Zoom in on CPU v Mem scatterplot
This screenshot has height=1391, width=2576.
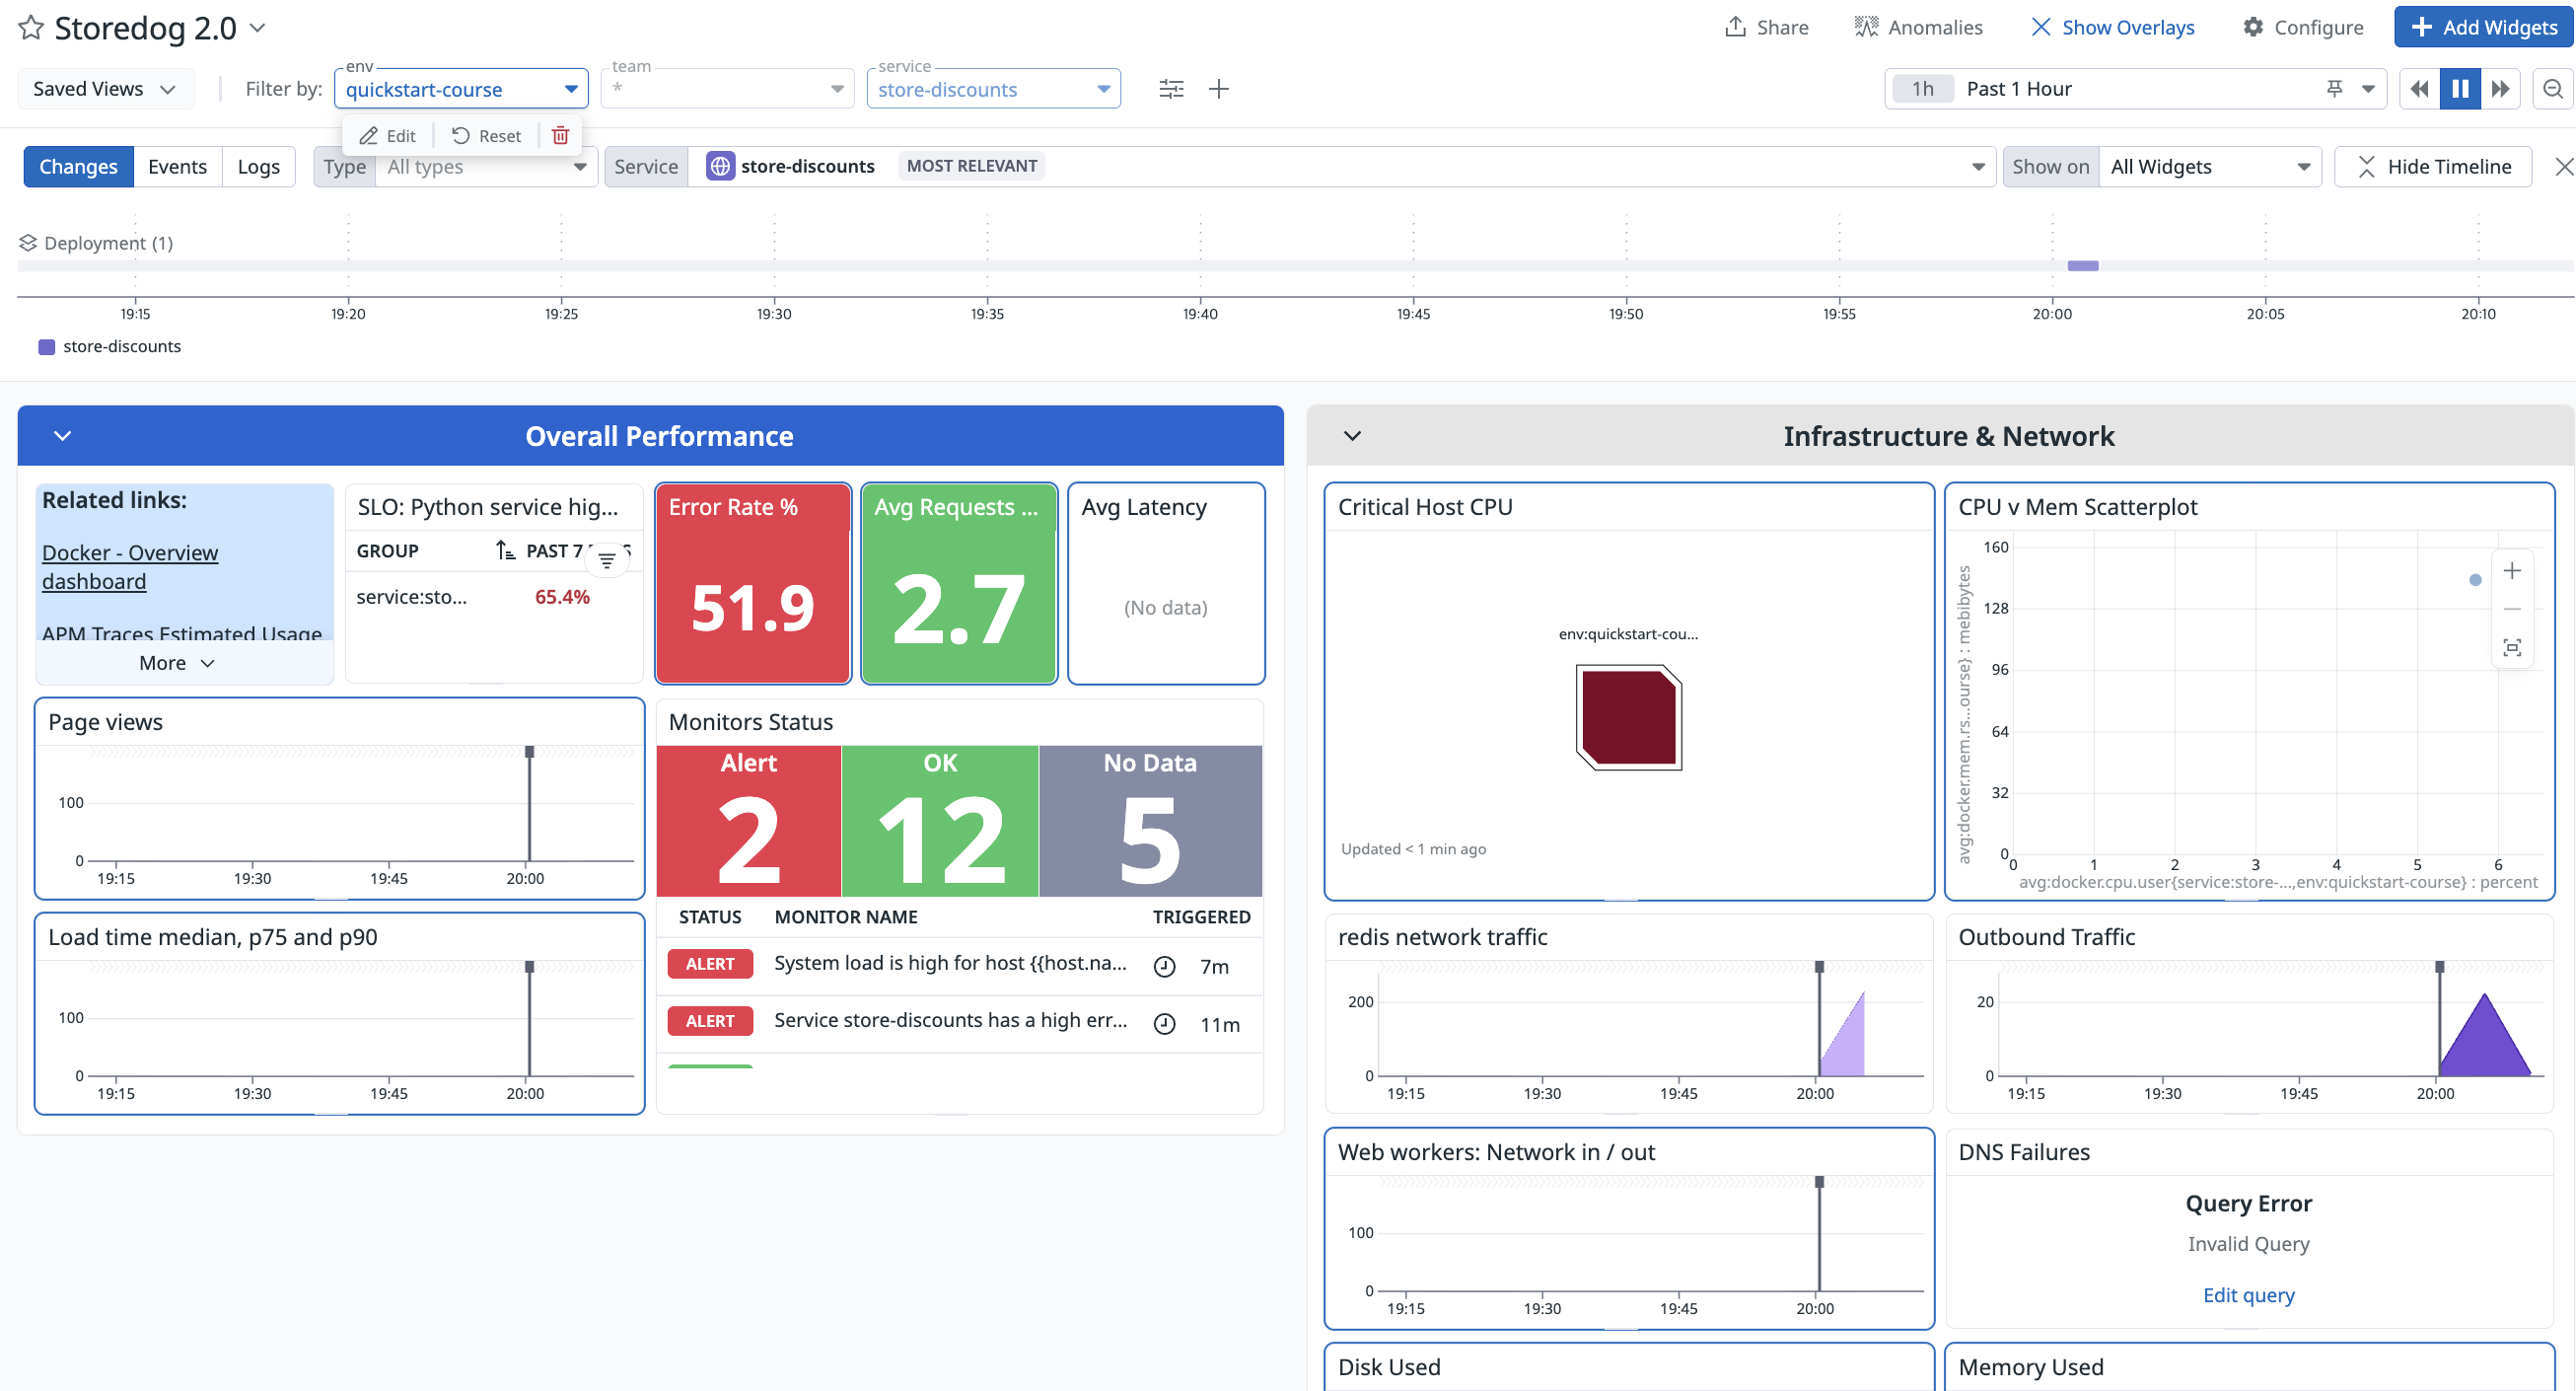tap(2511, 571)
